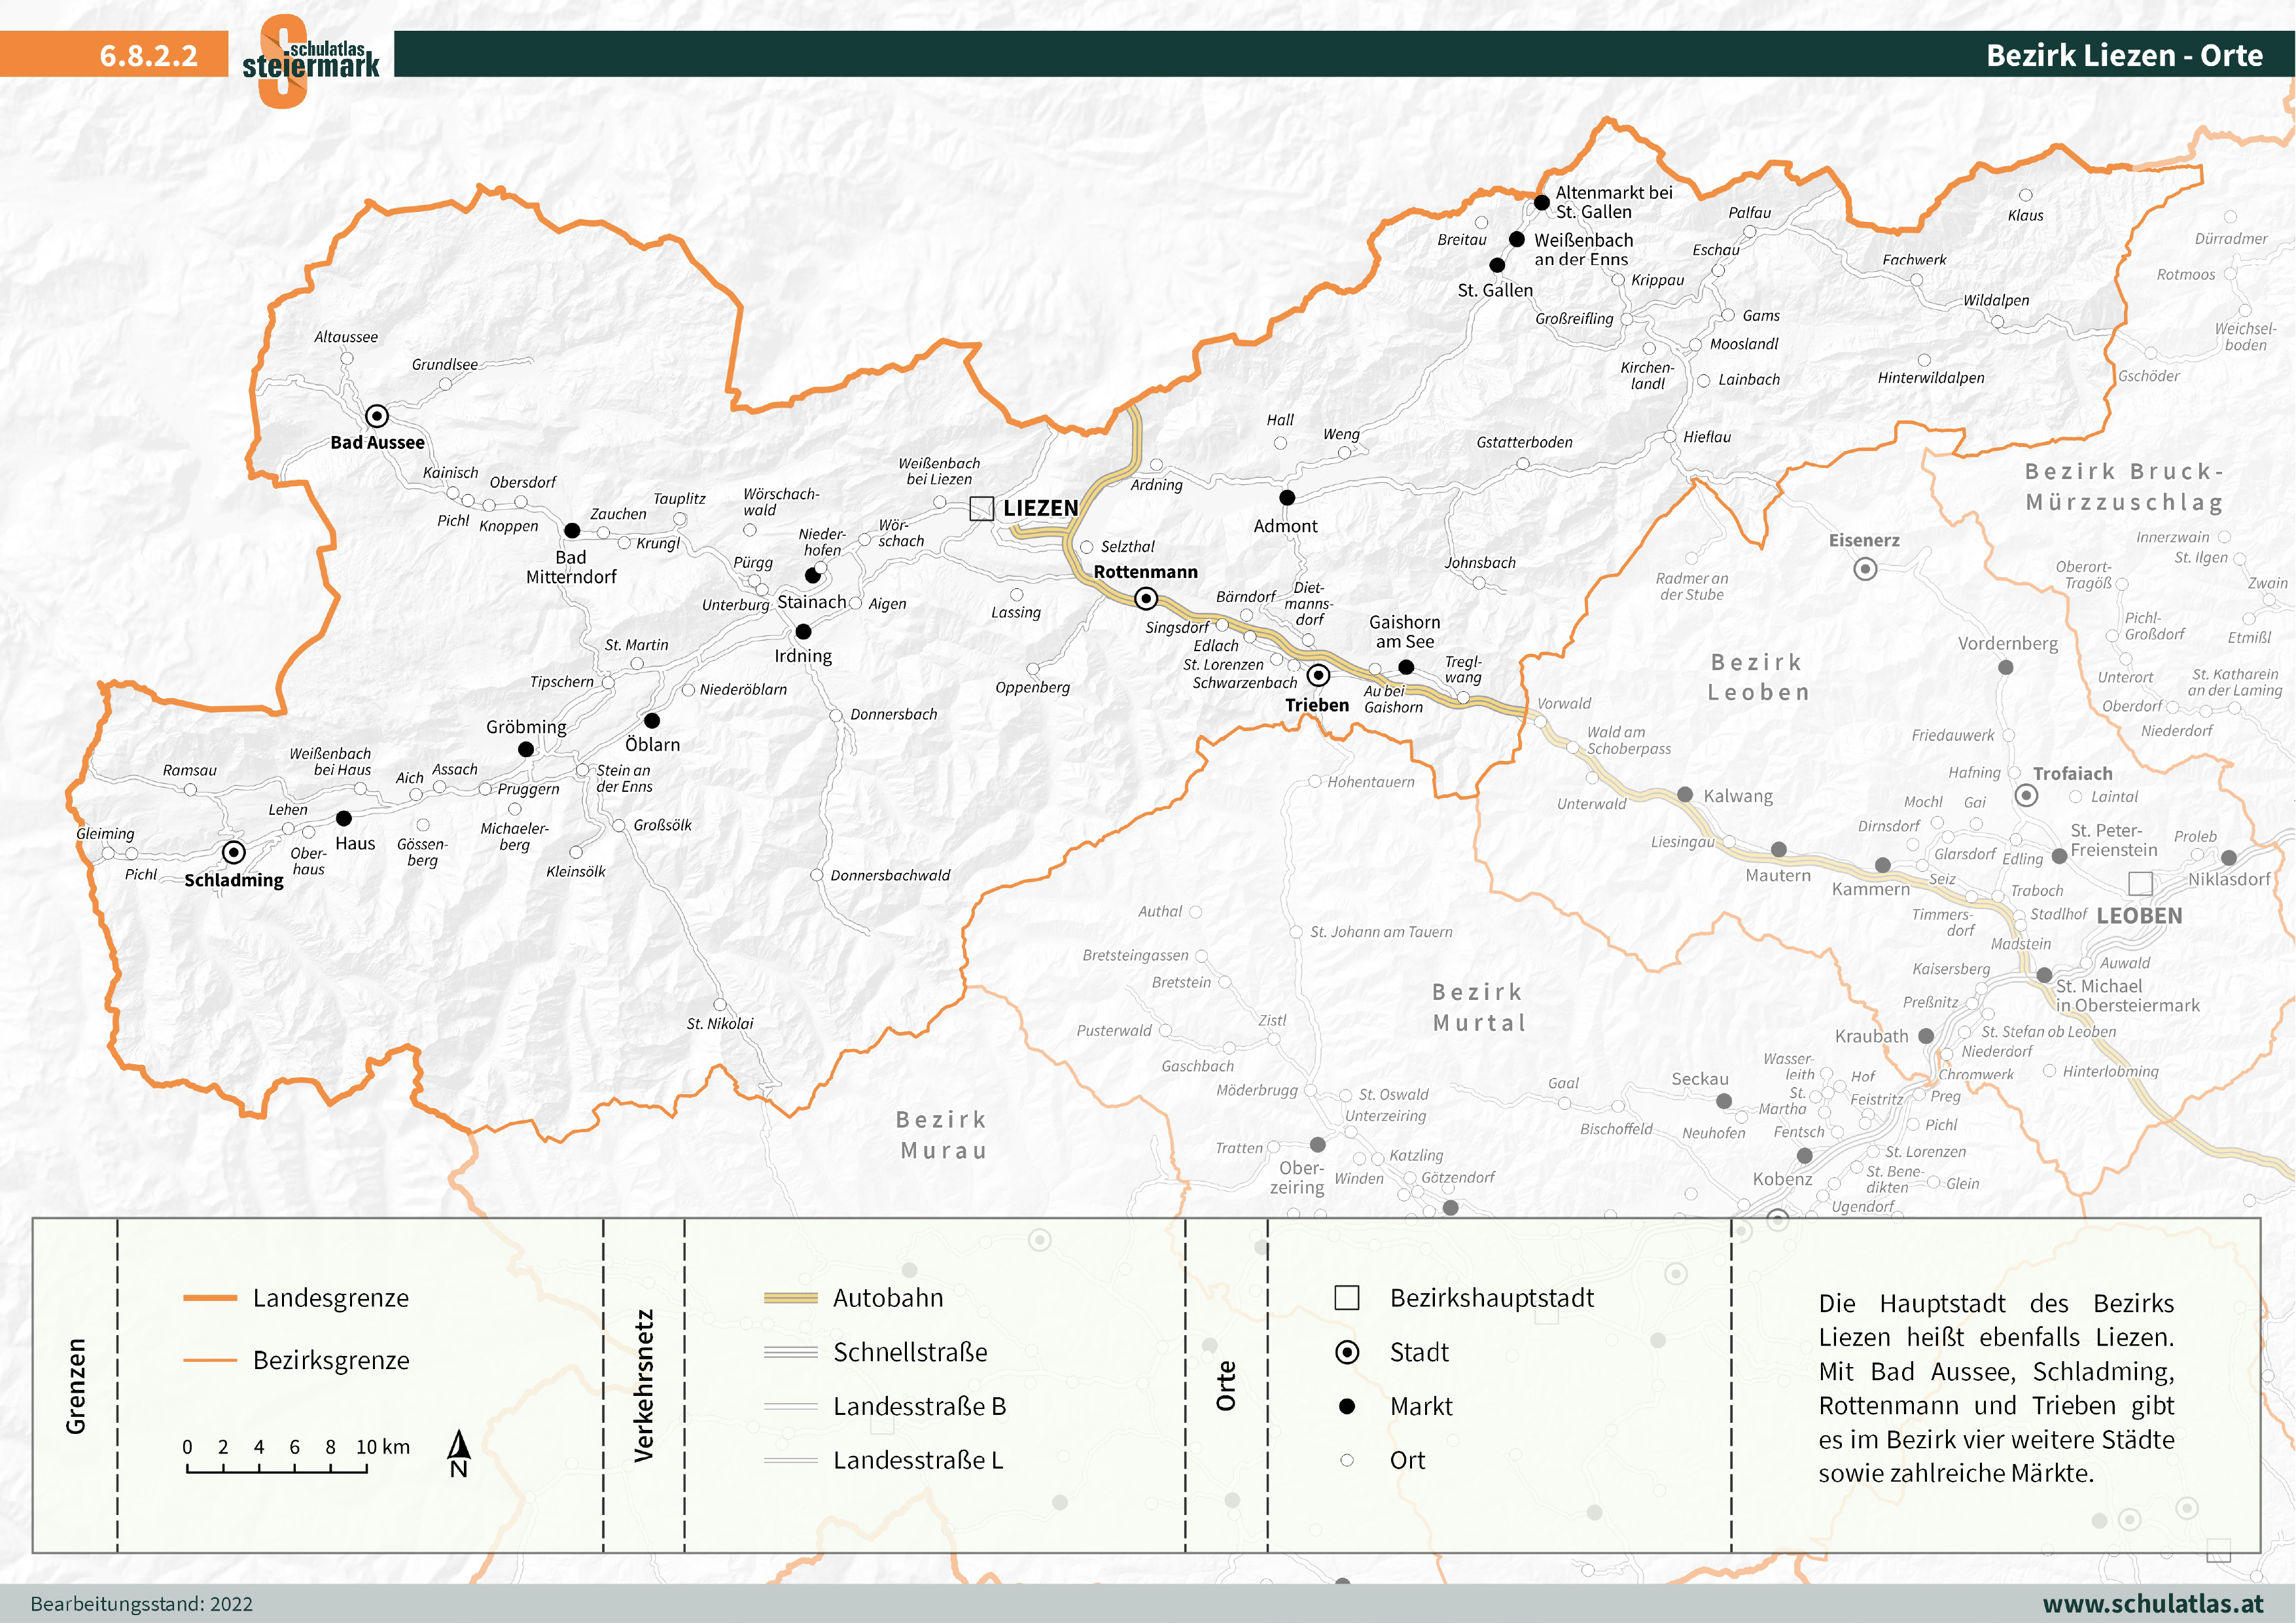Click the Stadt legend circle symbol
The height and width of the screenshot is (1623, 2296).
tap(1347, 1352)
